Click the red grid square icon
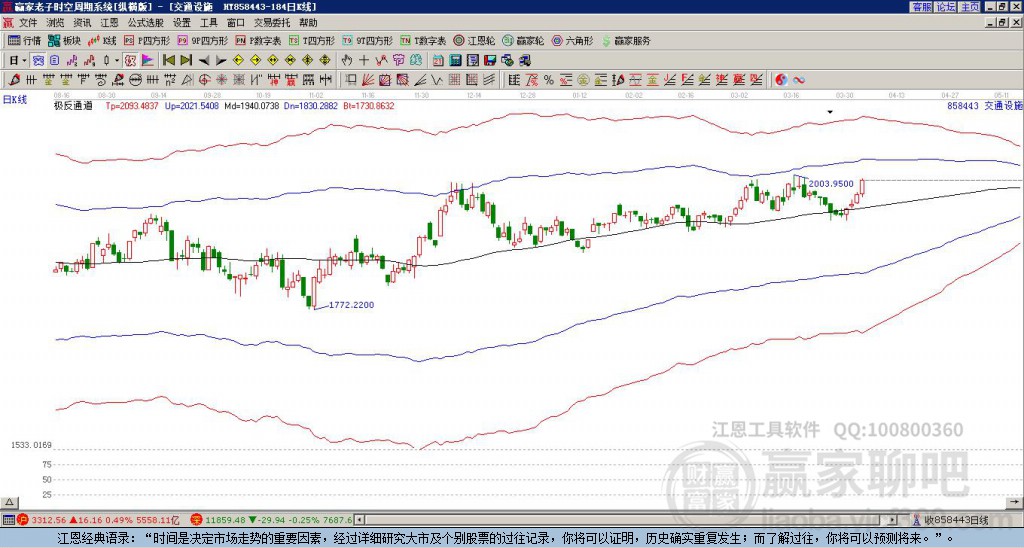This screenshot has height=548, width=1024. (454, 80)
